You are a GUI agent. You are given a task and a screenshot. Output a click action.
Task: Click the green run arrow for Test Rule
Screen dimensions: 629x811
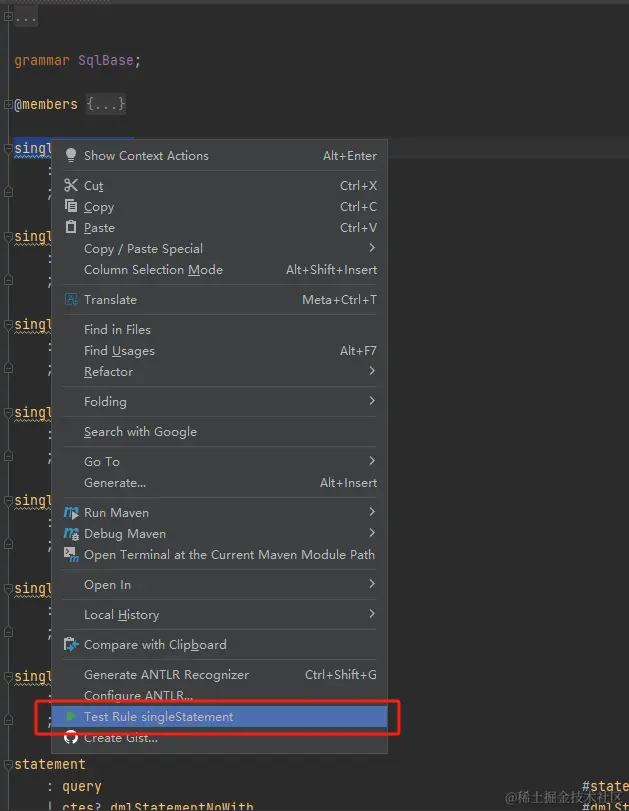(x=71, y=716)
